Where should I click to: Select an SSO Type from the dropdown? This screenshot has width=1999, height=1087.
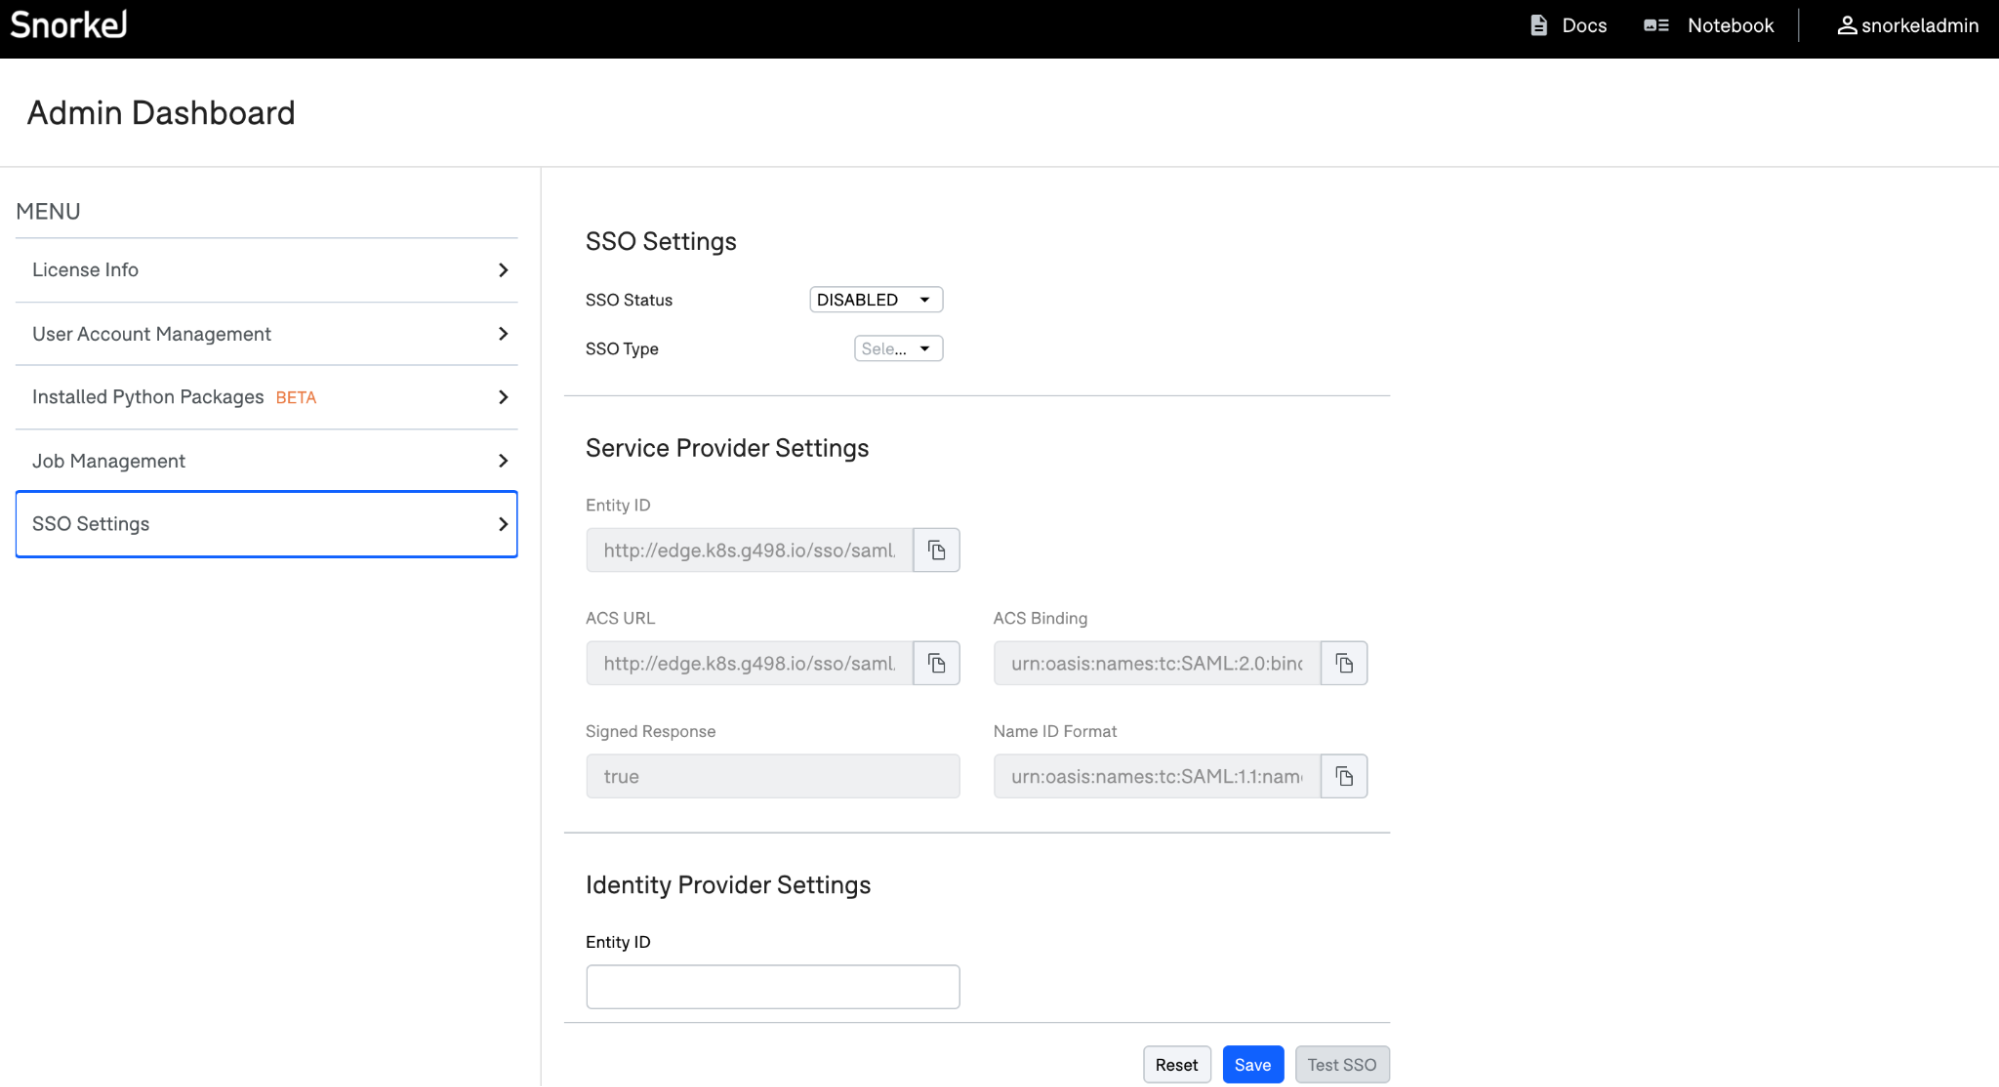point(896,349)
